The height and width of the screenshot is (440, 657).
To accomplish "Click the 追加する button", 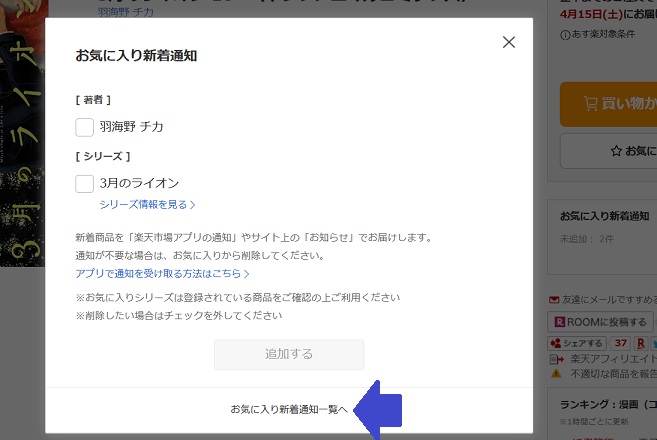I will [289, 354].
